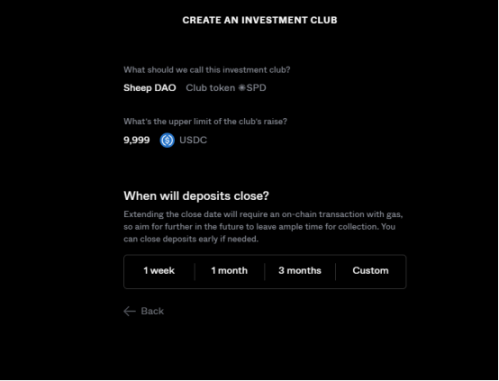499x381 pixels.
Task: Click the SPD ticker text
Action: tap(256, 88)
